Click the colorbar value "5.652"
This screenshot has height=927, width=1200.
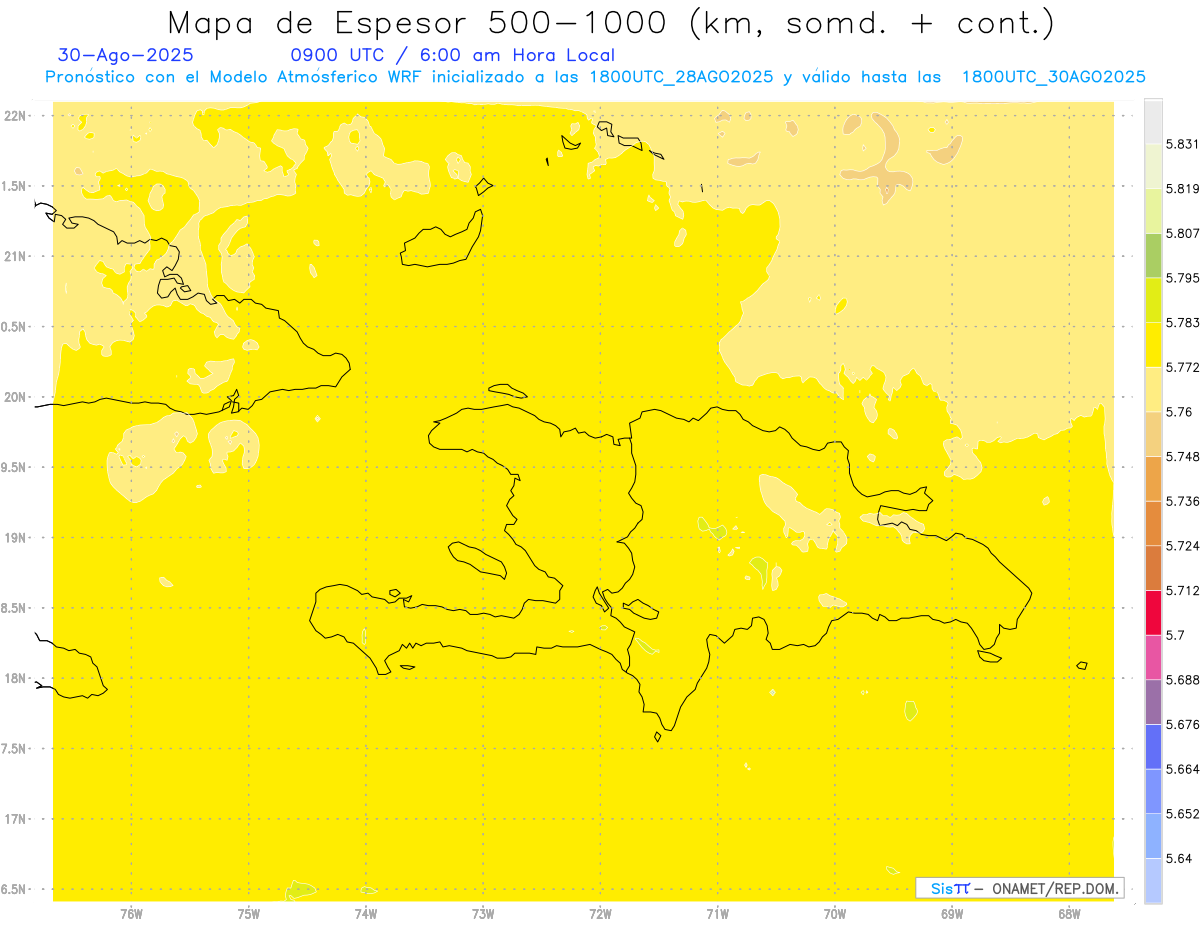pyautogui.click(x=1182, y=814)
